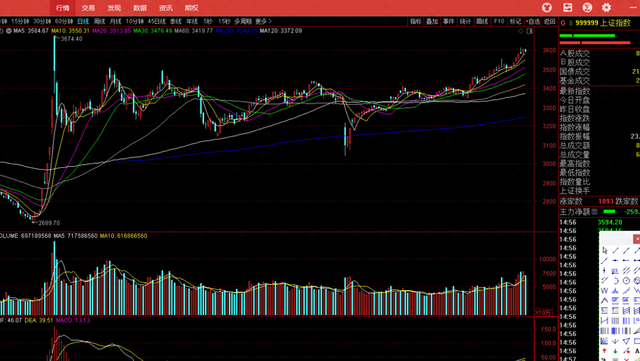Open the 指标 indicator menu
This screenshot has width=640, height=361.
[x=416, y=21]
